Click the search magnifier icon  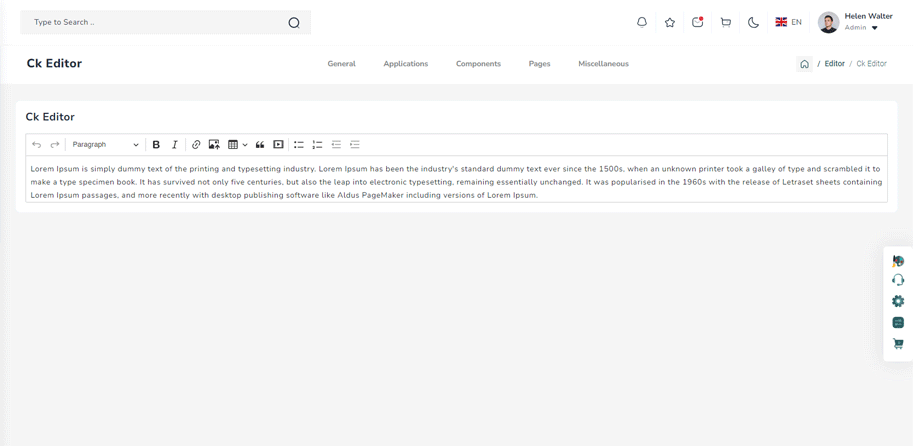point(294,23)
